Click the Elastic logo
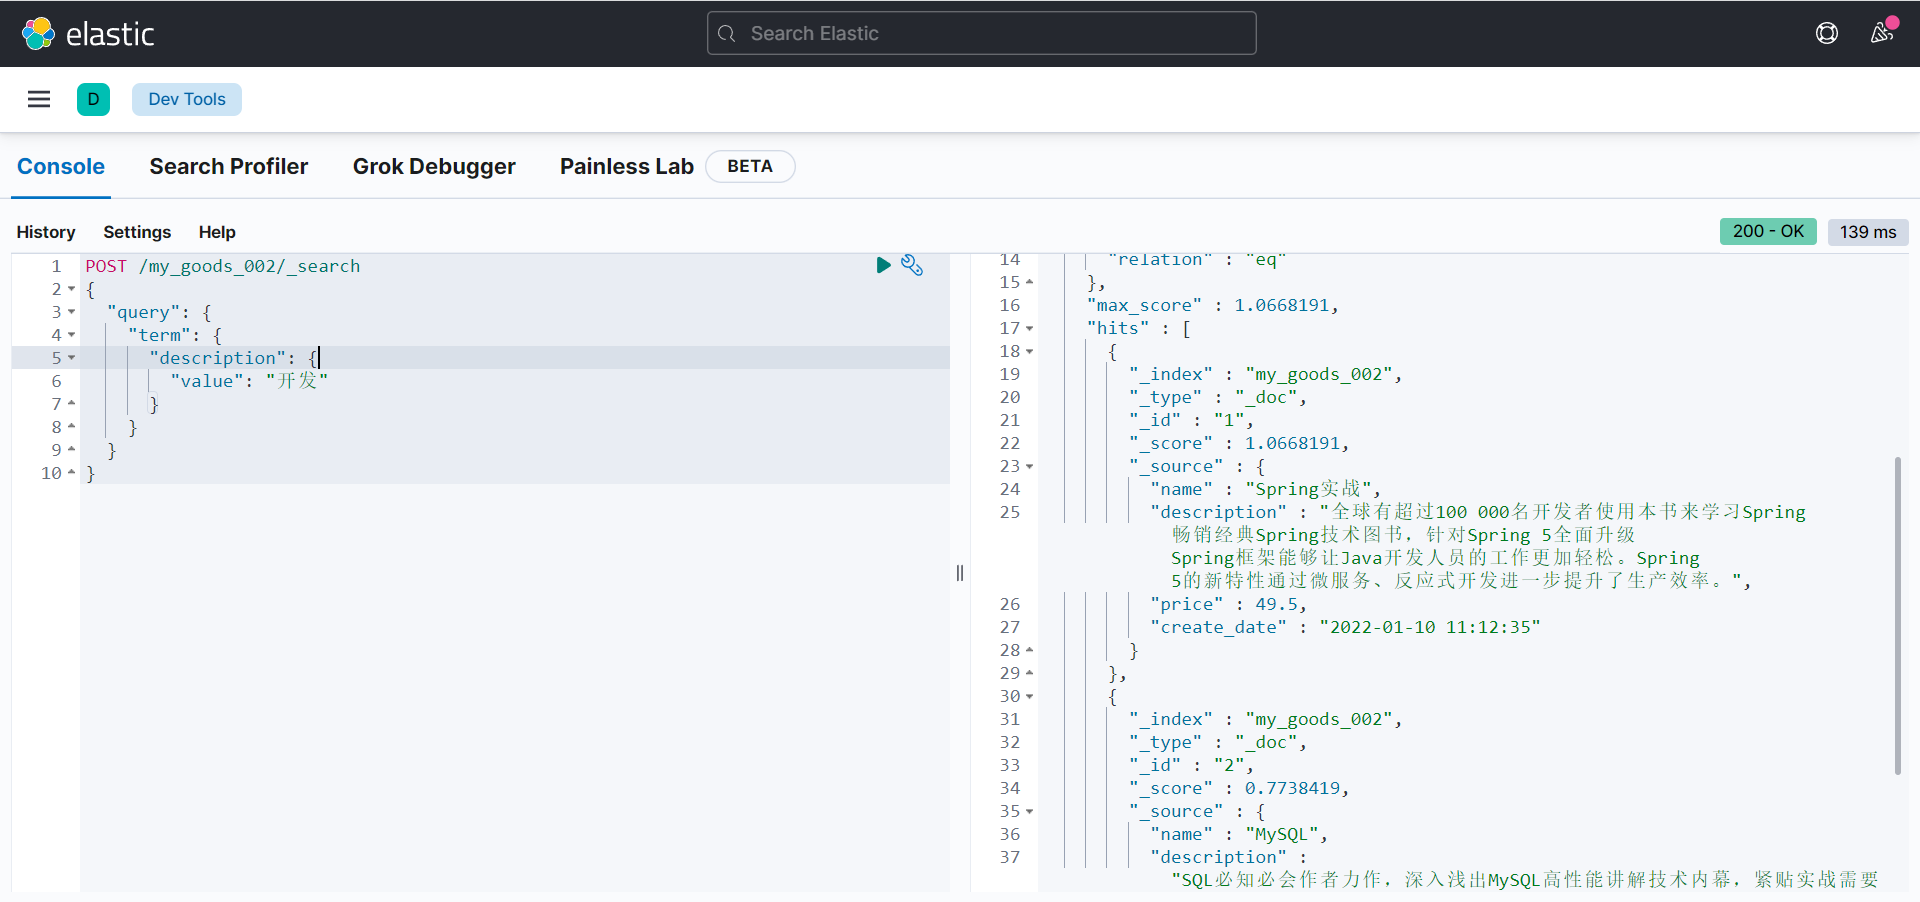This screenshot has width=1920, height=902. tap(88, 34)
